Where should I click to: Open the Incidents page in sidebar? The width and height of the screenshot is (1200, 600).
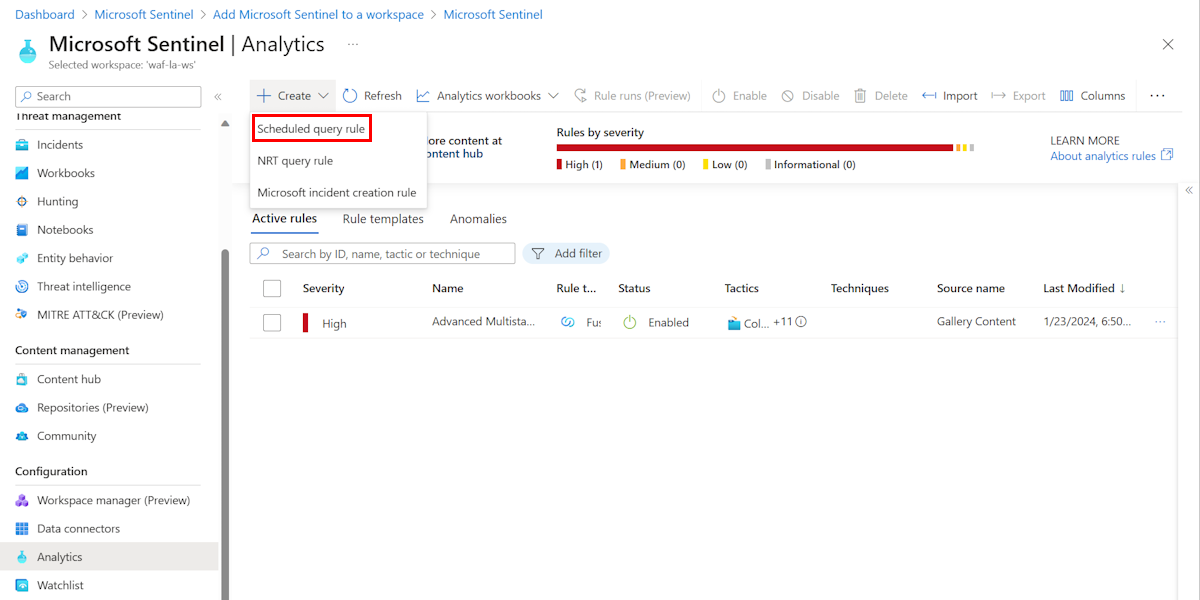[60, 145]
